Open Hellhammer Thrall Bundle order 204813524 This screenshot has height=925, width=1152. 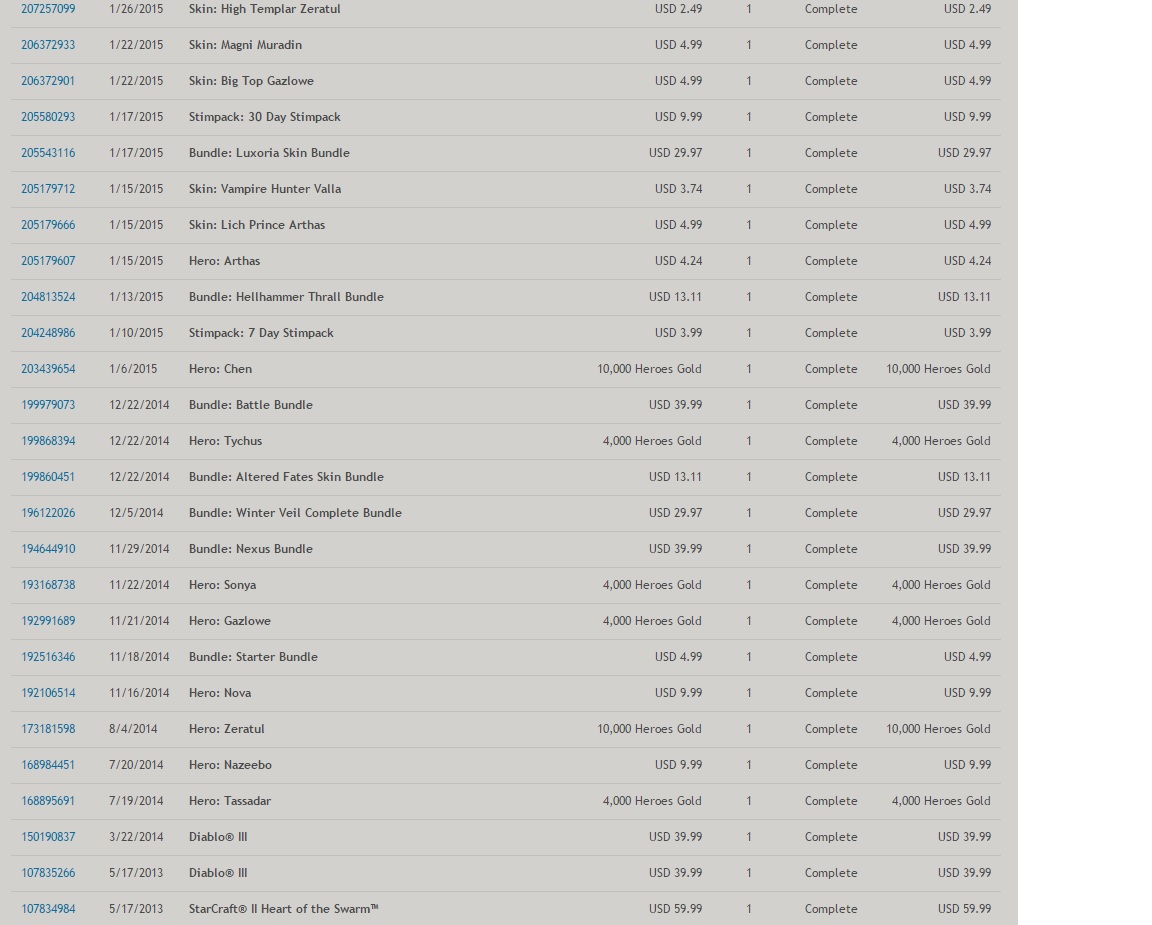point(48,297)
